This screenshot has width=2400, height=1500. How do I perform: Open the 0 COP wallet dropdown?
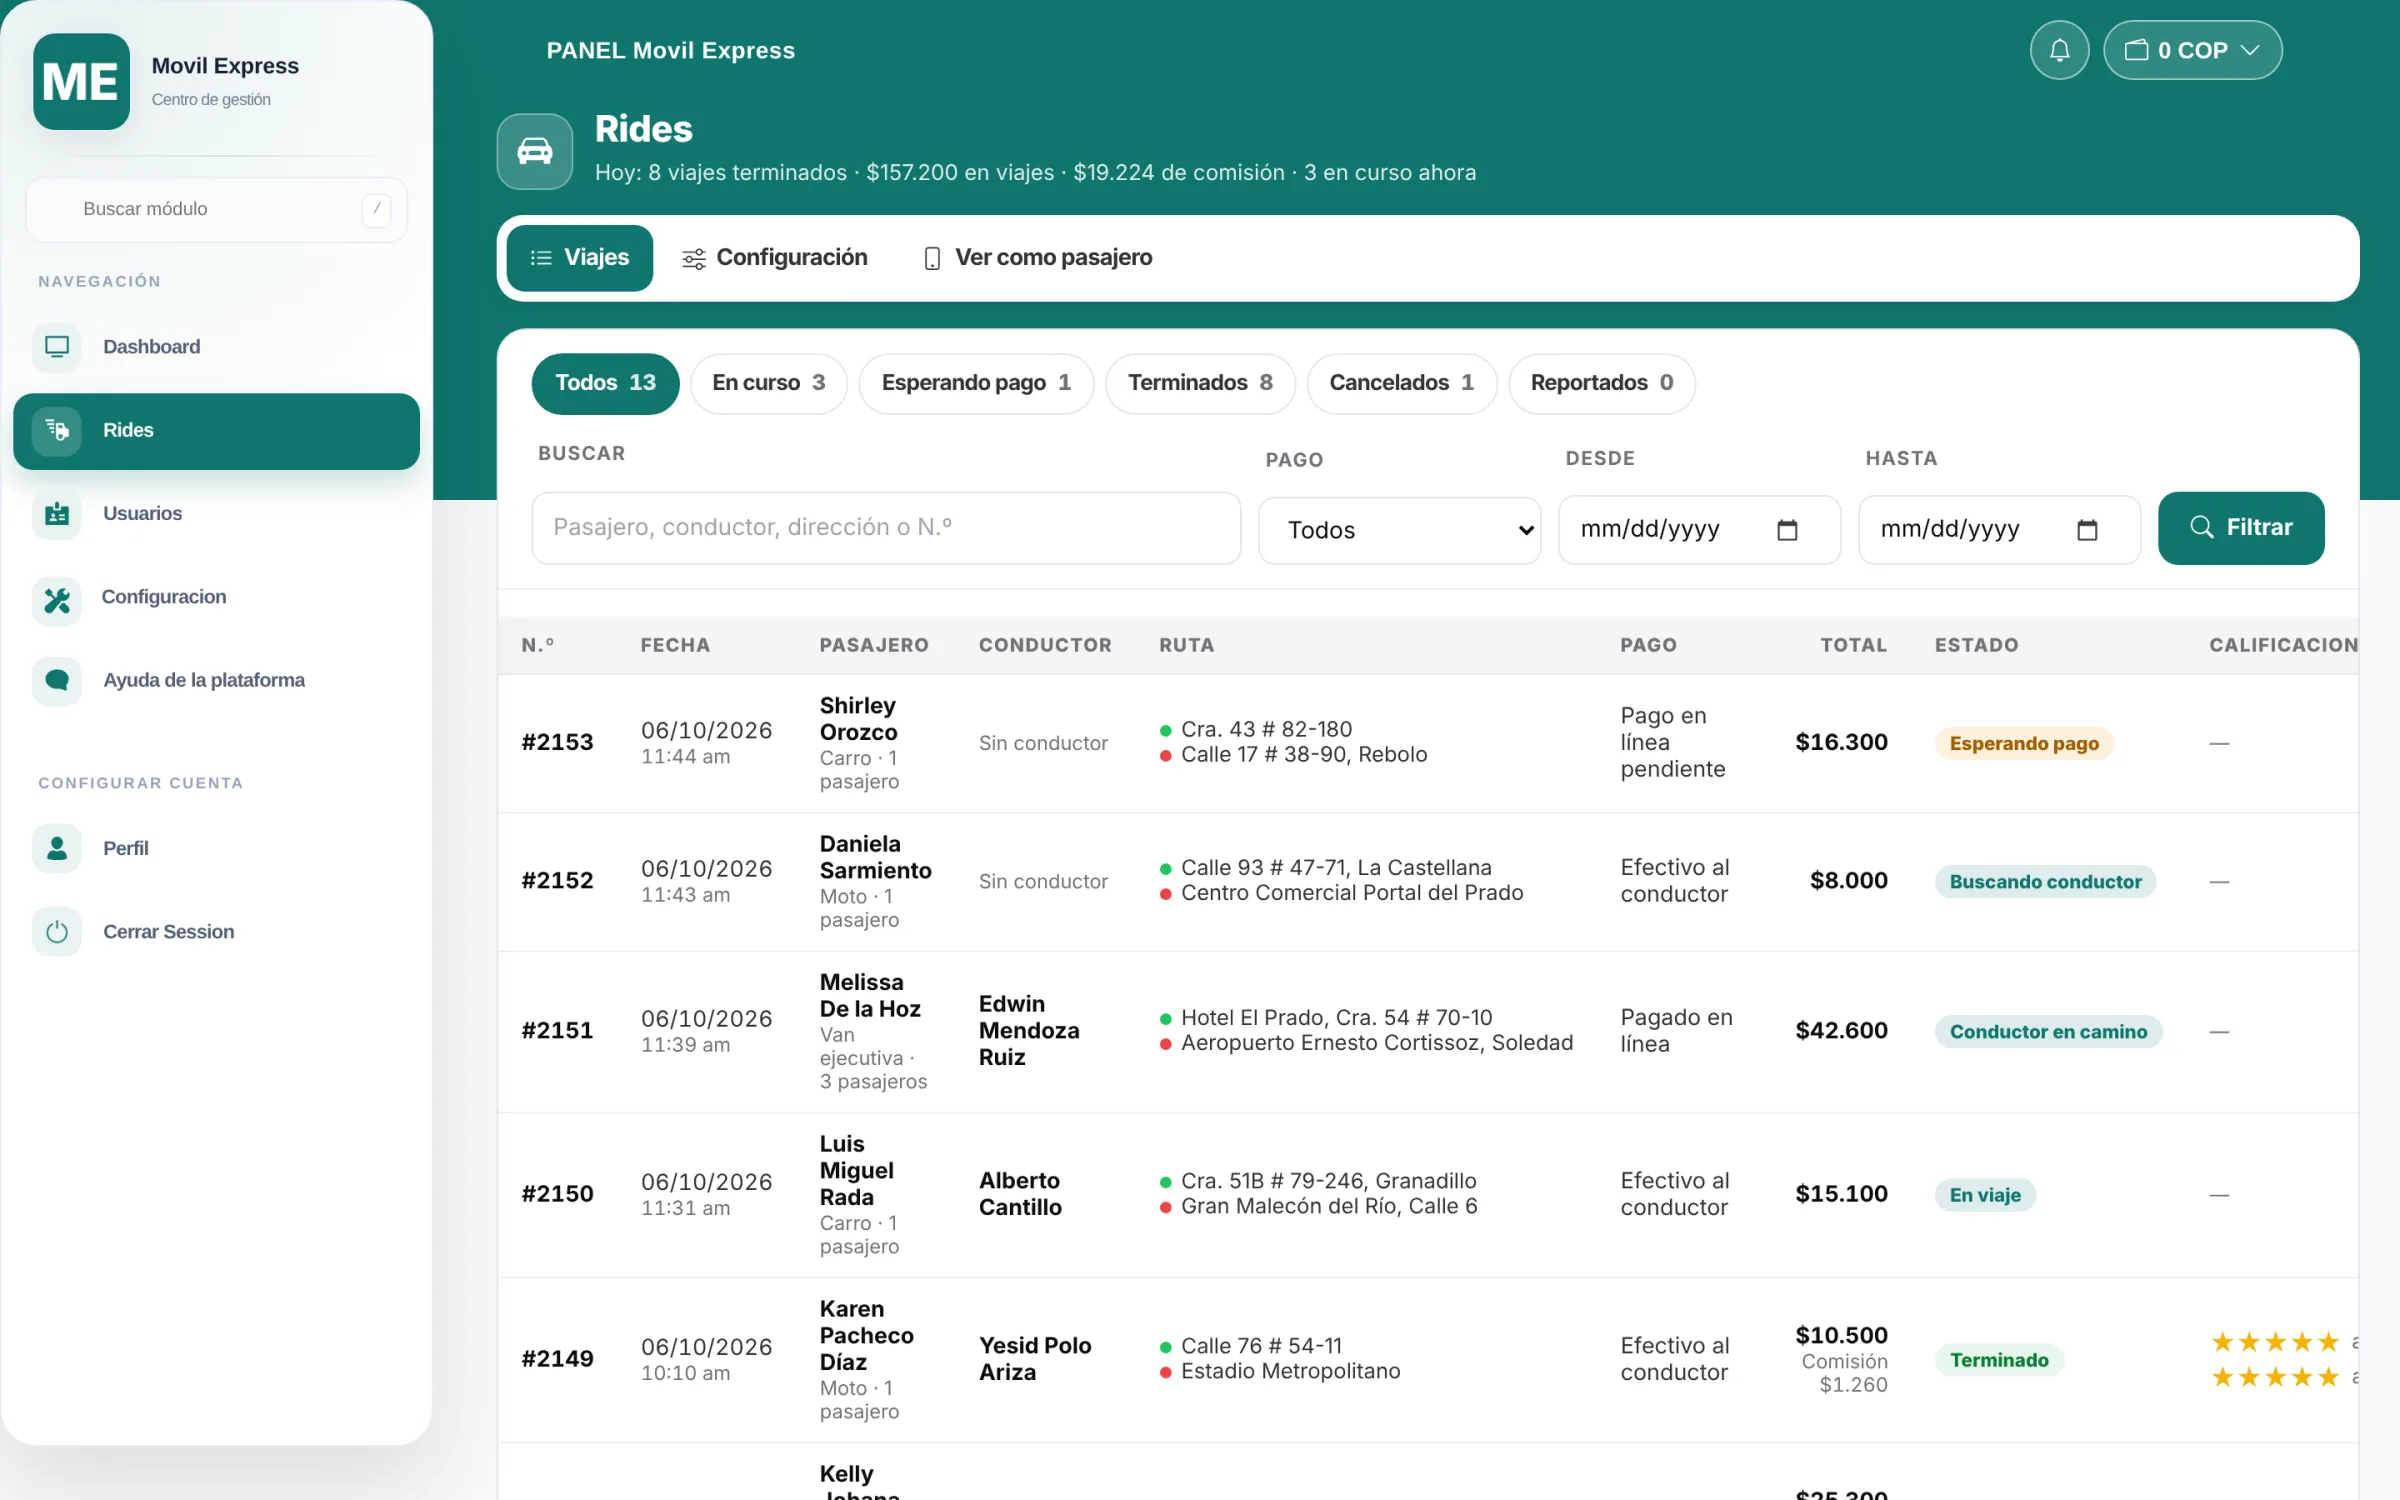(2191, 50)
